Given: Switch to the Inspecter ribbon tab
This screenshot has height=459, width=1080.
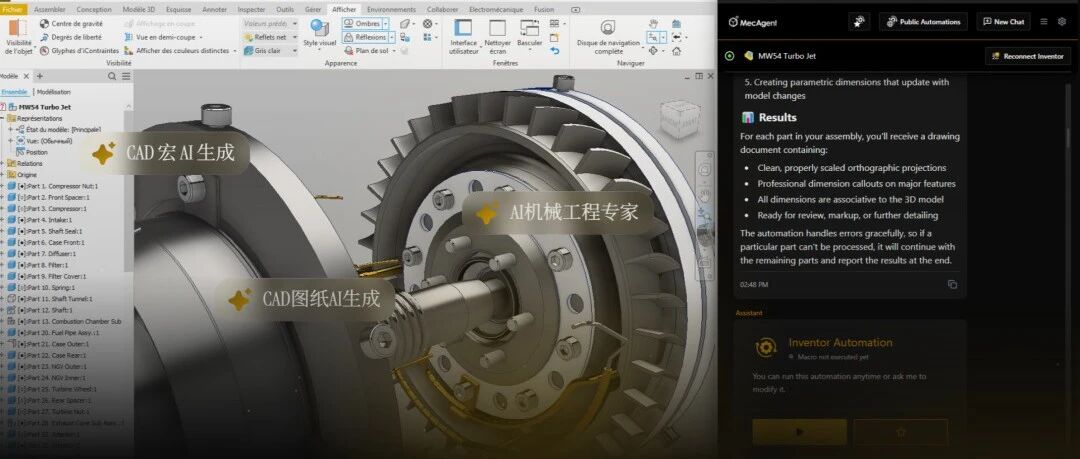Looking at the screenshot, I should point(251,10).
